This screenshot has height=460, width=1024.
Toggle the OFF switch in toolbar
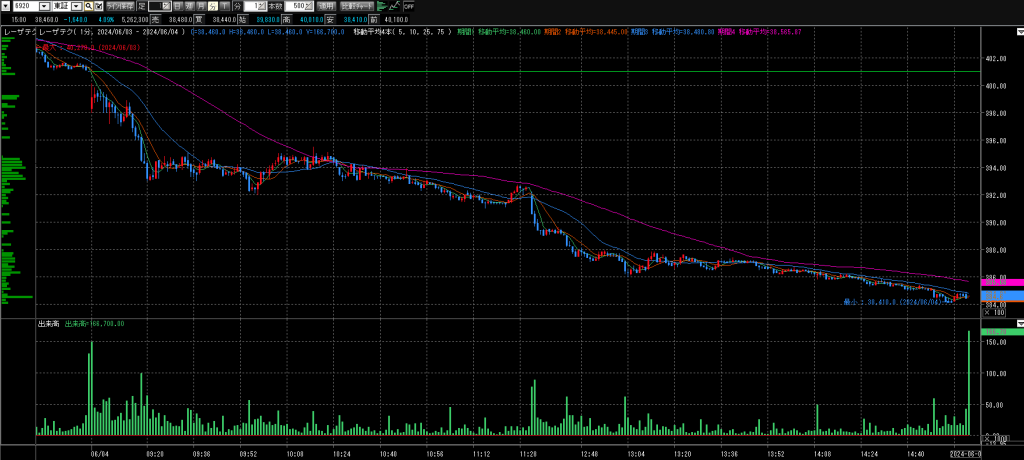[x=408, y=6]
